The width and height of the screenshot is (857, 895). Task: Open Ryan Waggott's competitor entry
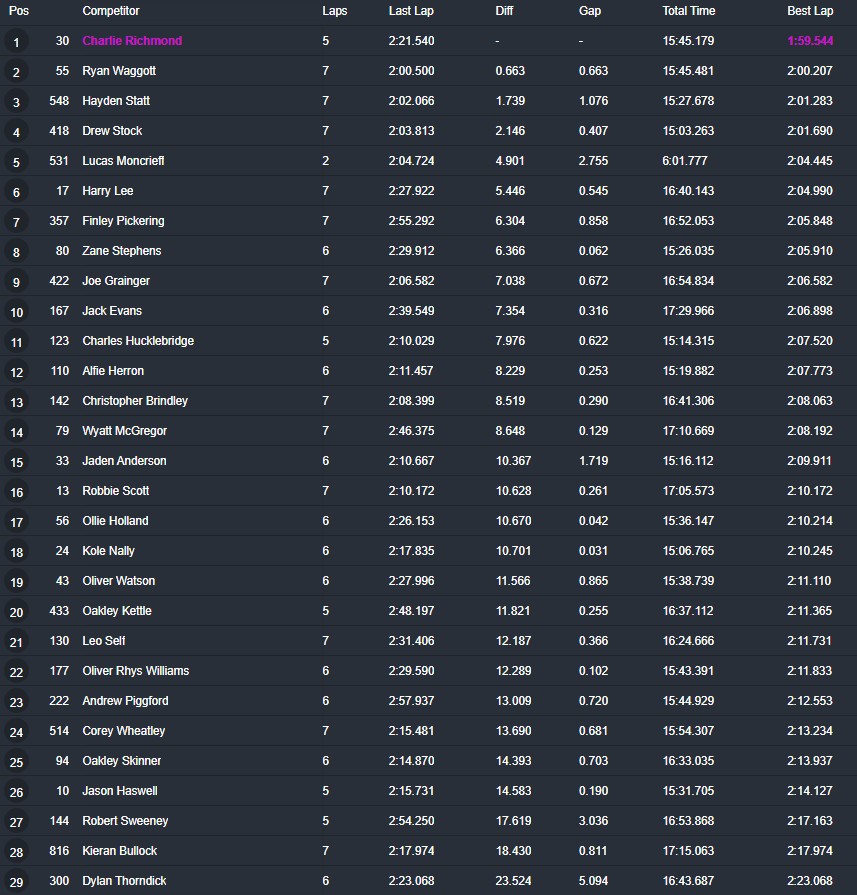119,71
